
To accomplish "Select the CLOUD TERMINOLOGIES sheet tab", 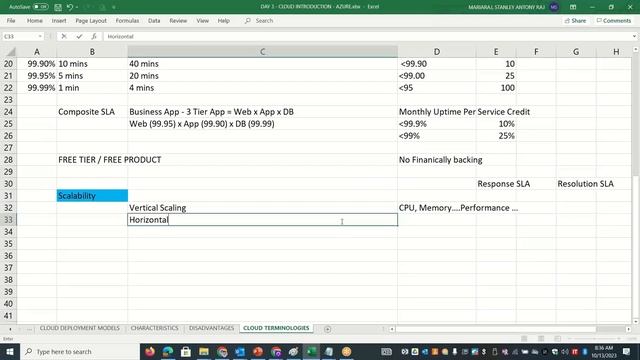I will coord(276,328).
